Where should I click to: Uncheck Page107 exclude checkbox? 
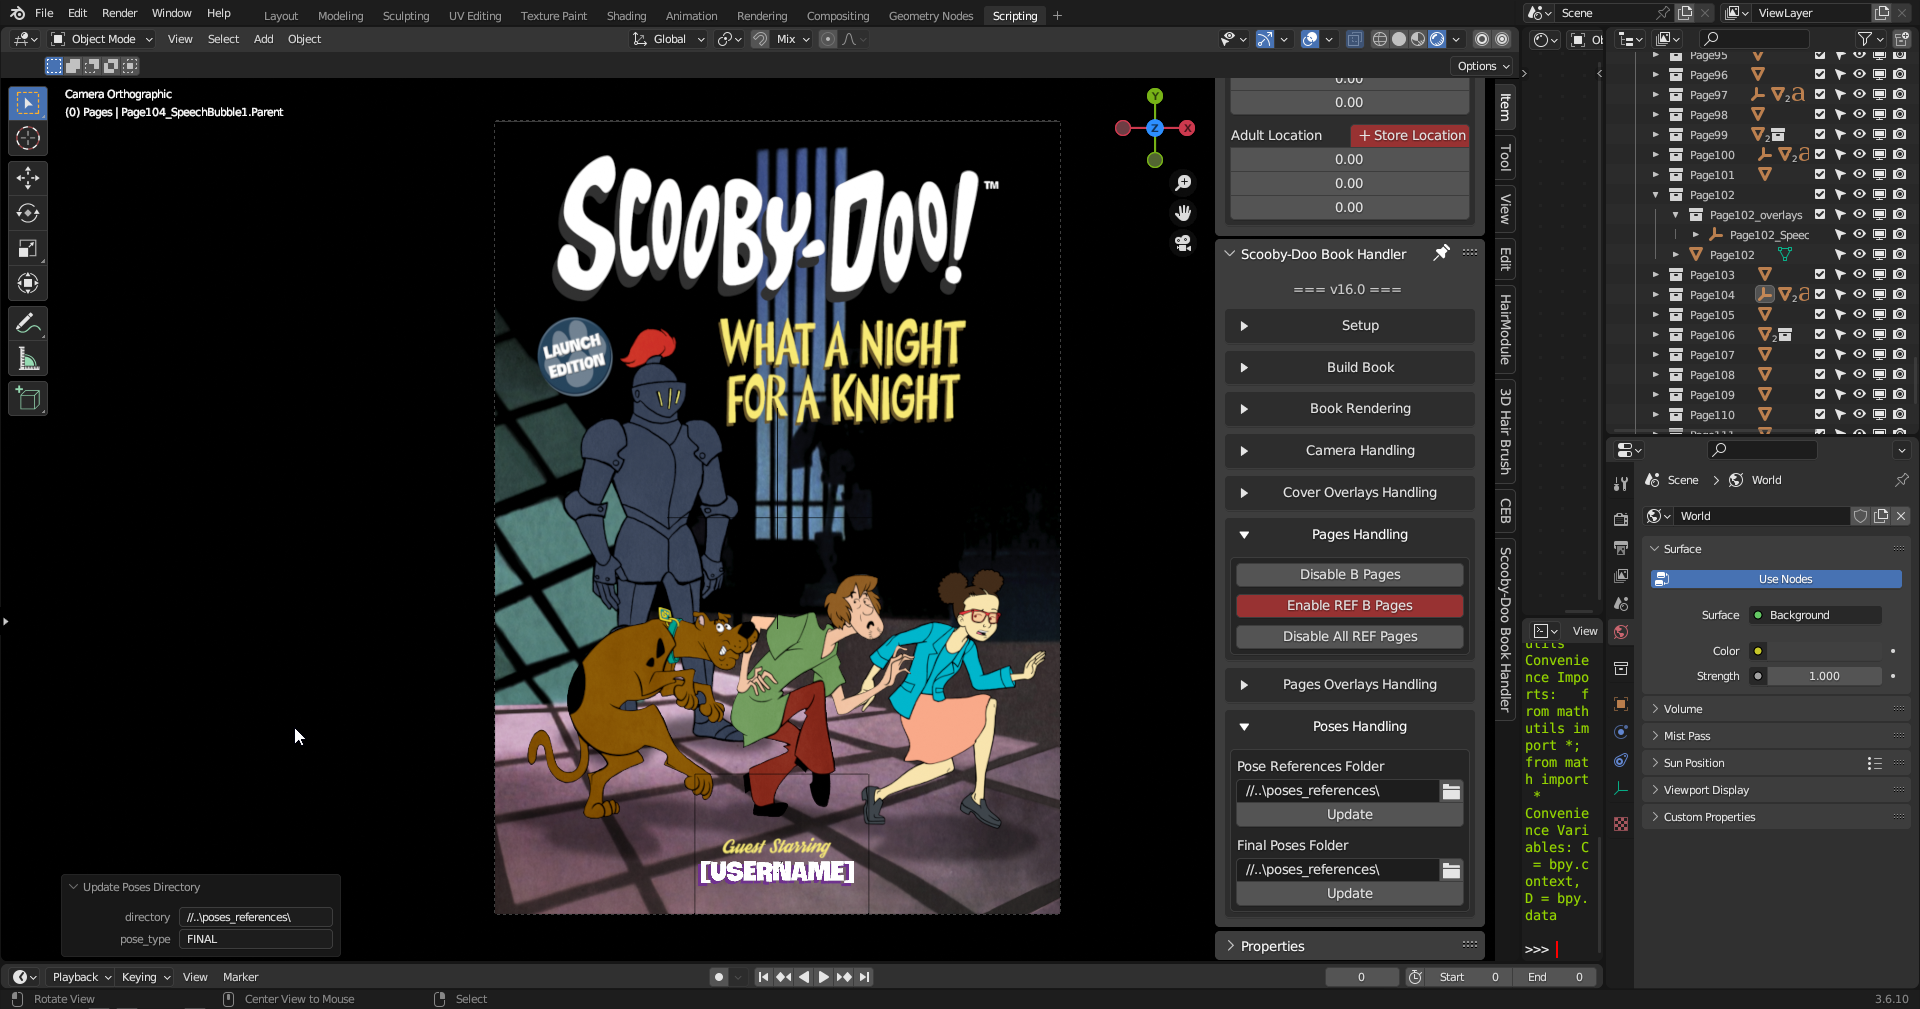tap(1820, 355)
